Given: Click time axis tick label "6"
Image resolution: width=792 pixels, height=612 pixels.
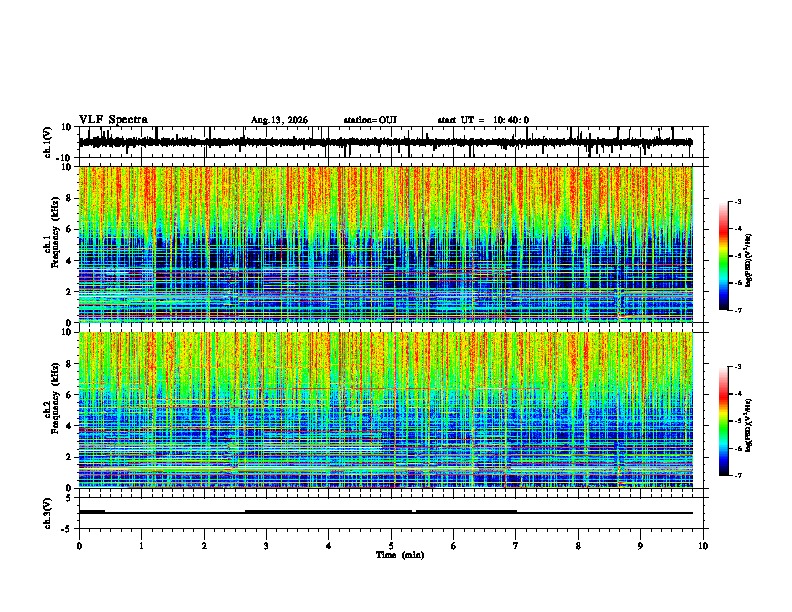Looking at the screenshot, I should pos(453,546).
